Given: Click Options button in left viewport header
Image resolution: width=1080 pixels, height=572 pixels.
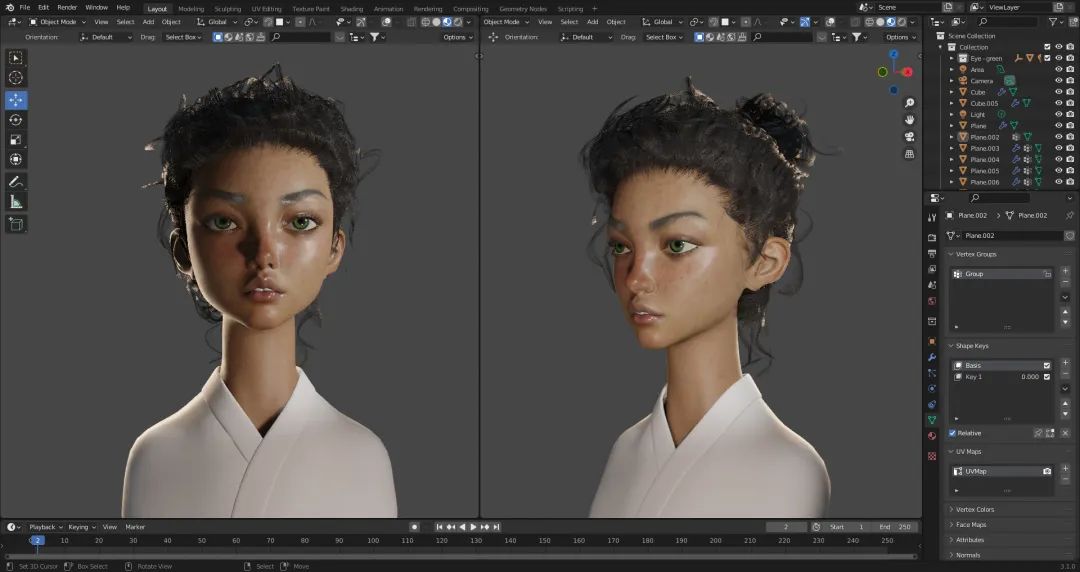Looking at the screenshot, I should click(456, 37).
